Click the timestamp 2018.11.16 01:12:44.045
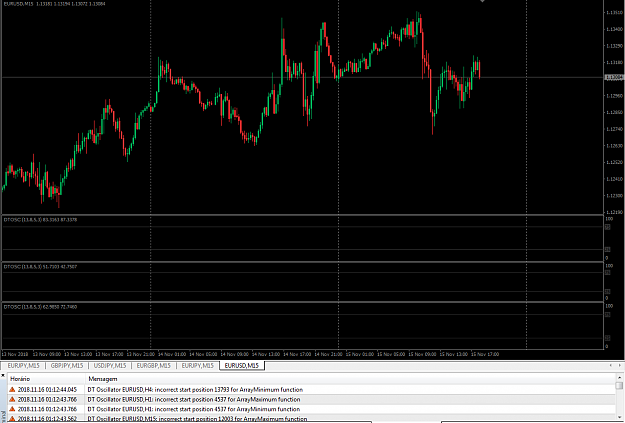The height and width of the screenshot is (423, 625). 47,390
